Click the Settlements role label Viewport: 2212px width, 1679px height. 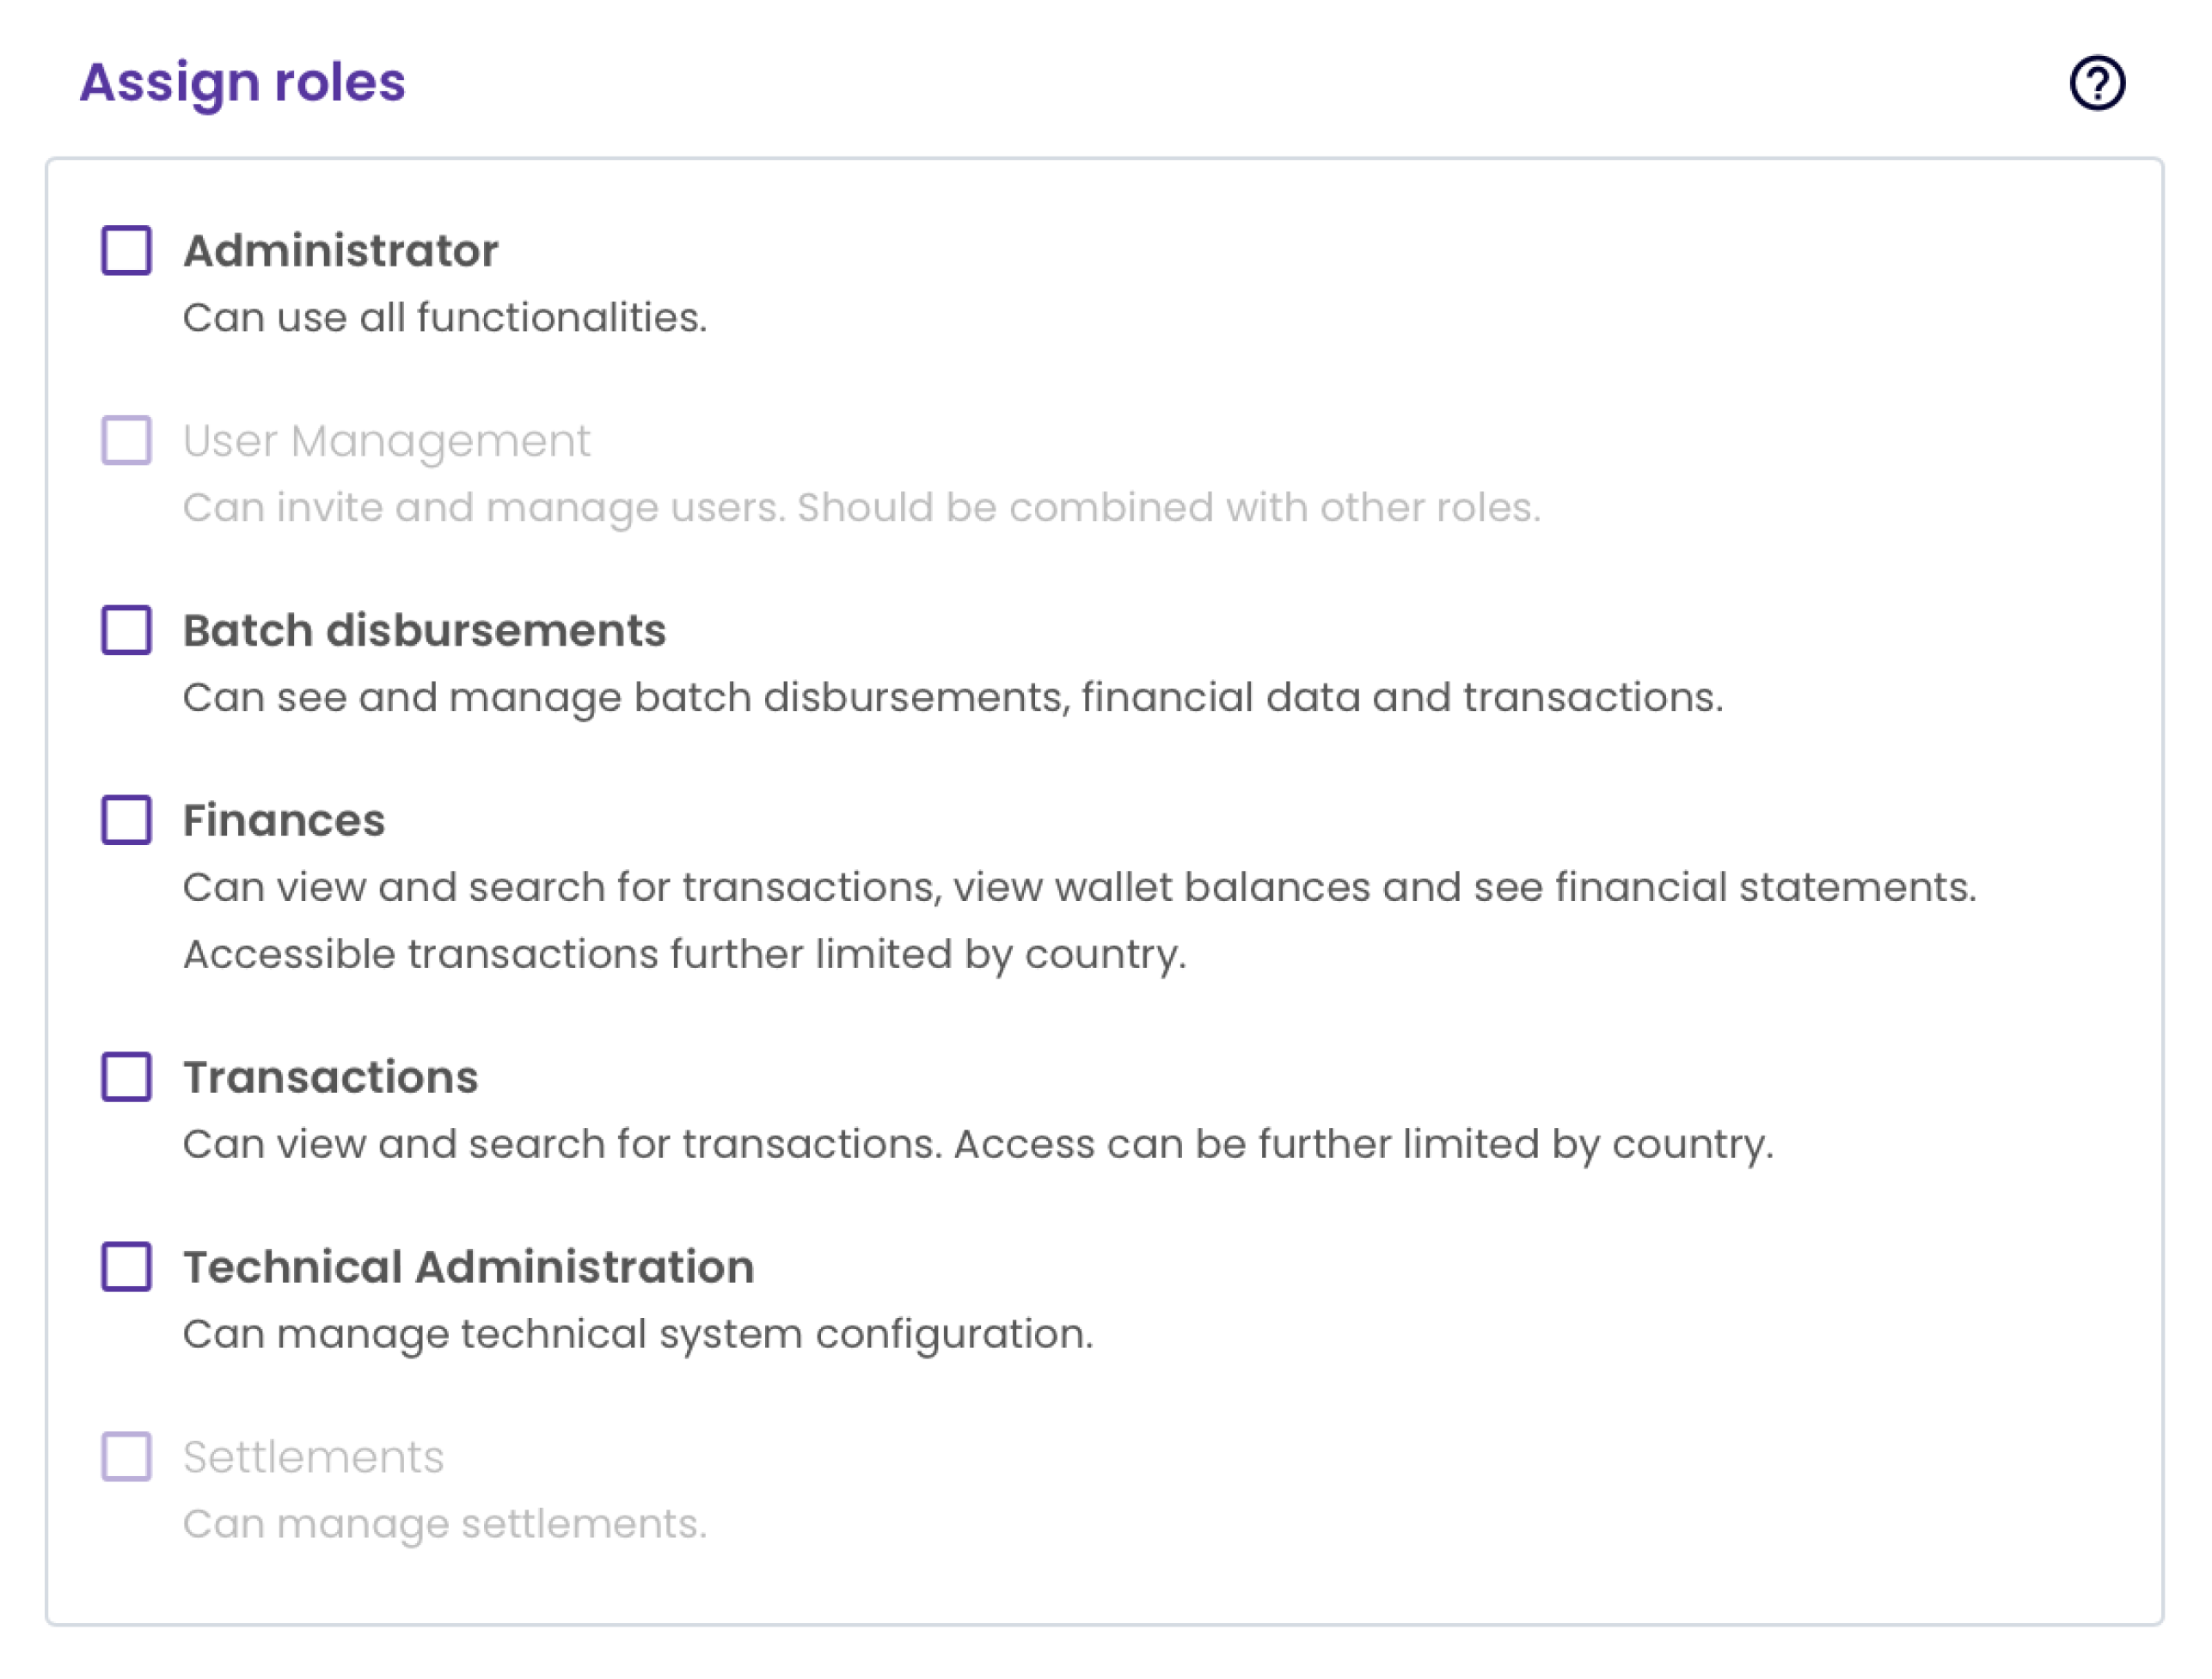point(313,1458)
